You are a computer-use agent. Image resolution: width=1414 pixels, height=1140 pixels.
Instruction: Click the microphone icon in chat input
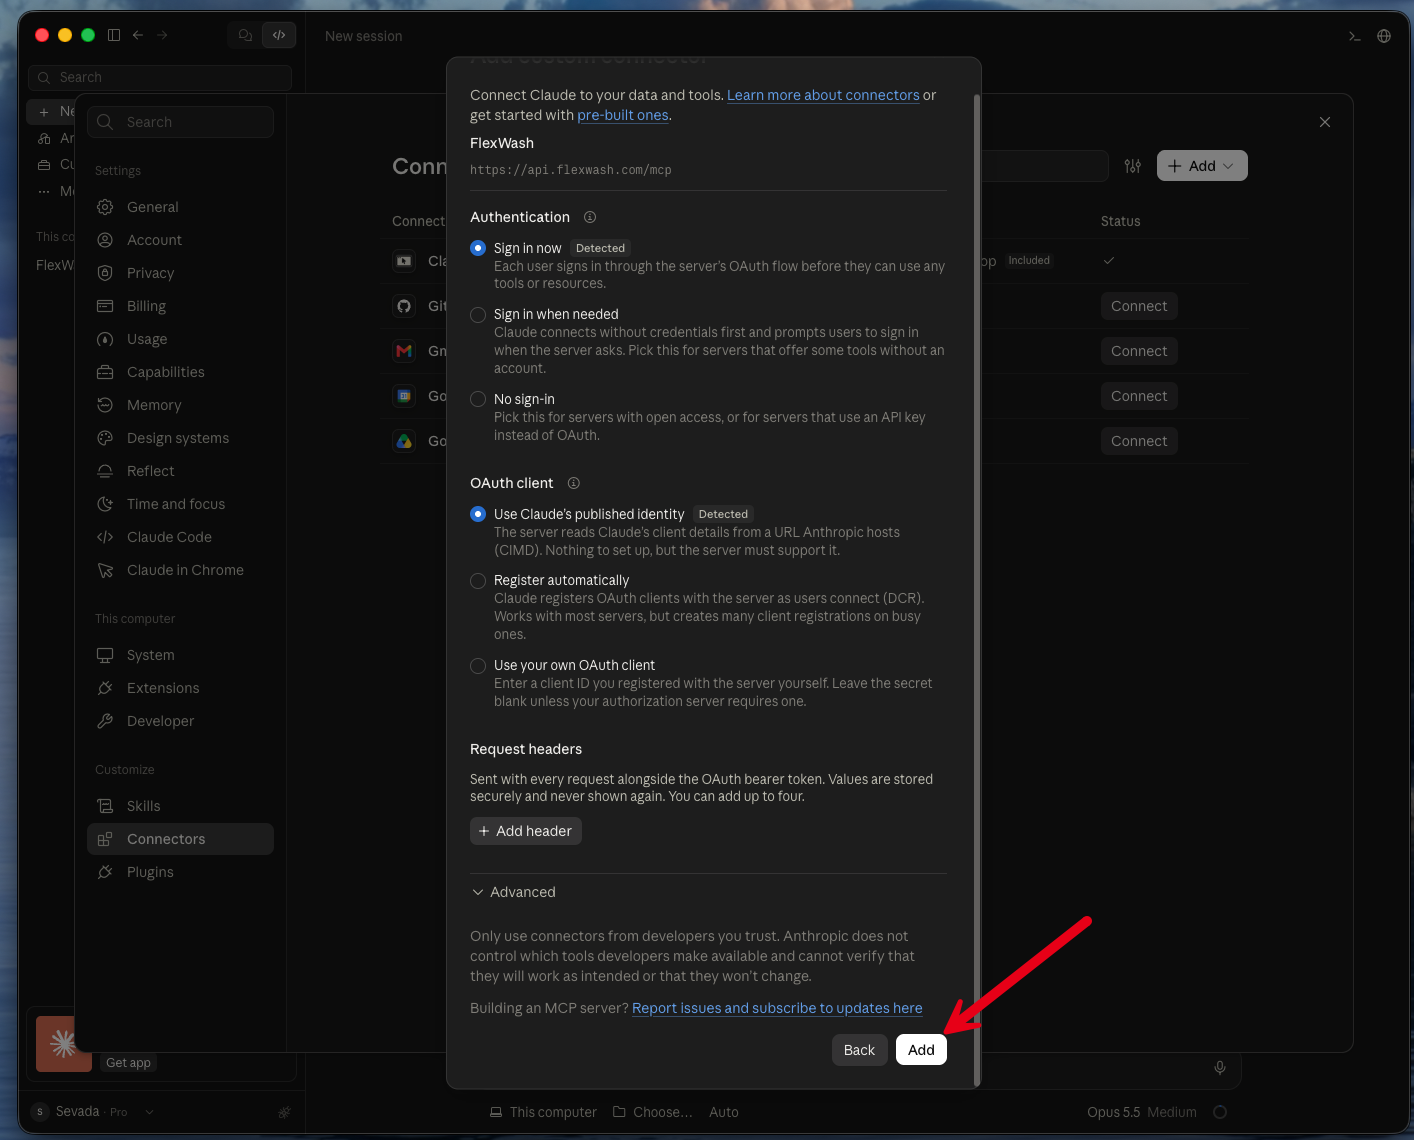click(1220, 1068)
